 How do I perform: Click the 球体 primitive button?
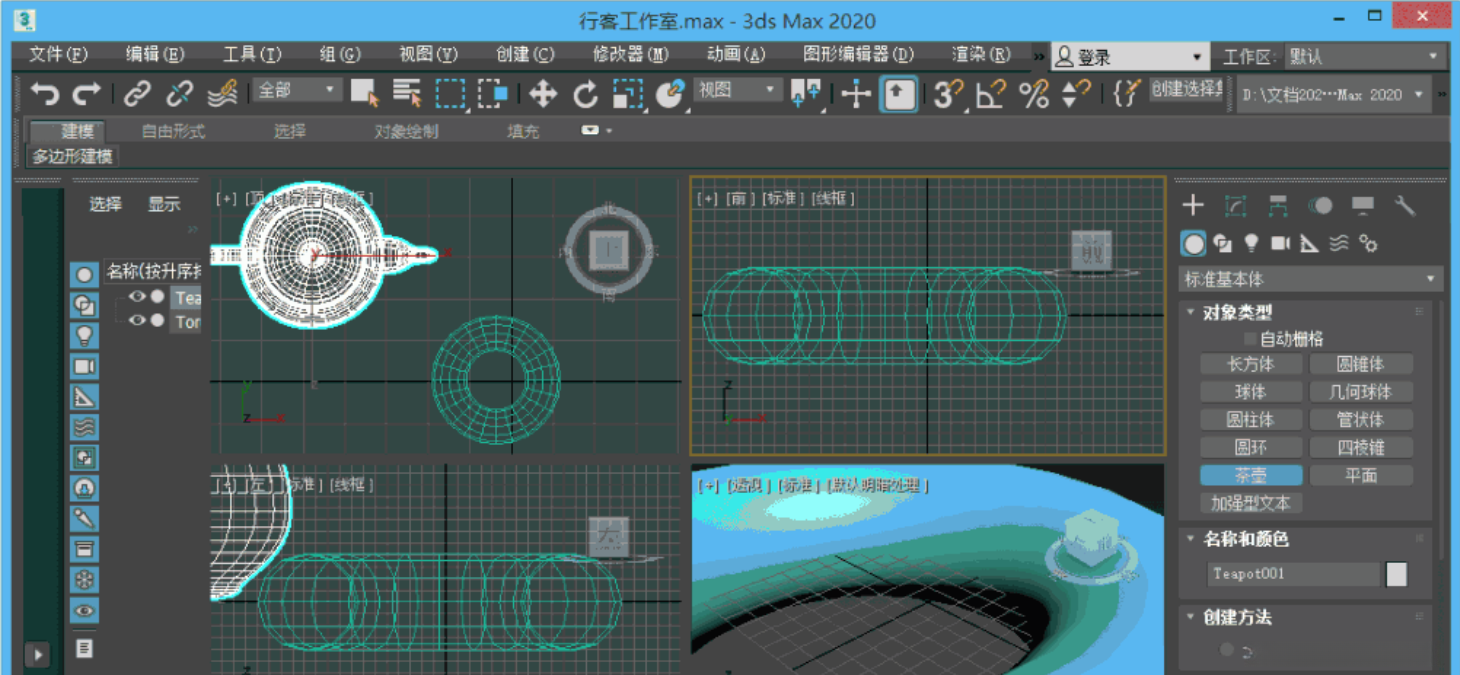(1250, 392)
